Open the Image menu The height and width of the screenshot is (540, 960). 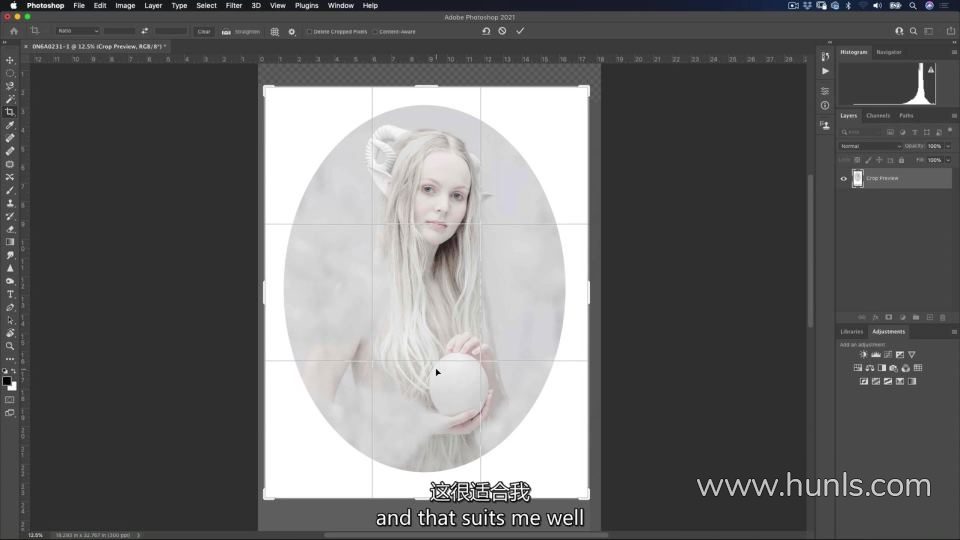tap(125, 6)
